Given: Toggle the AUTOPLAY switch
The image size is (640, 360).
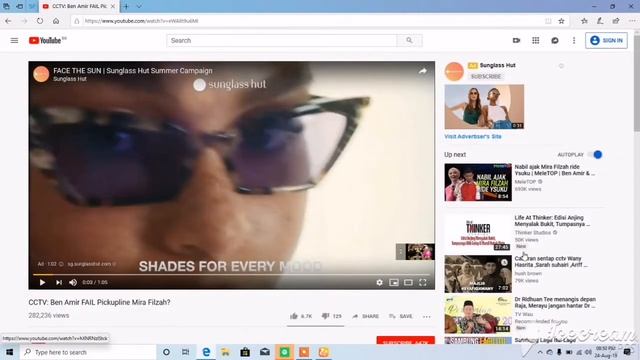Looking at the screenshot, I should (x=595, y=154).
